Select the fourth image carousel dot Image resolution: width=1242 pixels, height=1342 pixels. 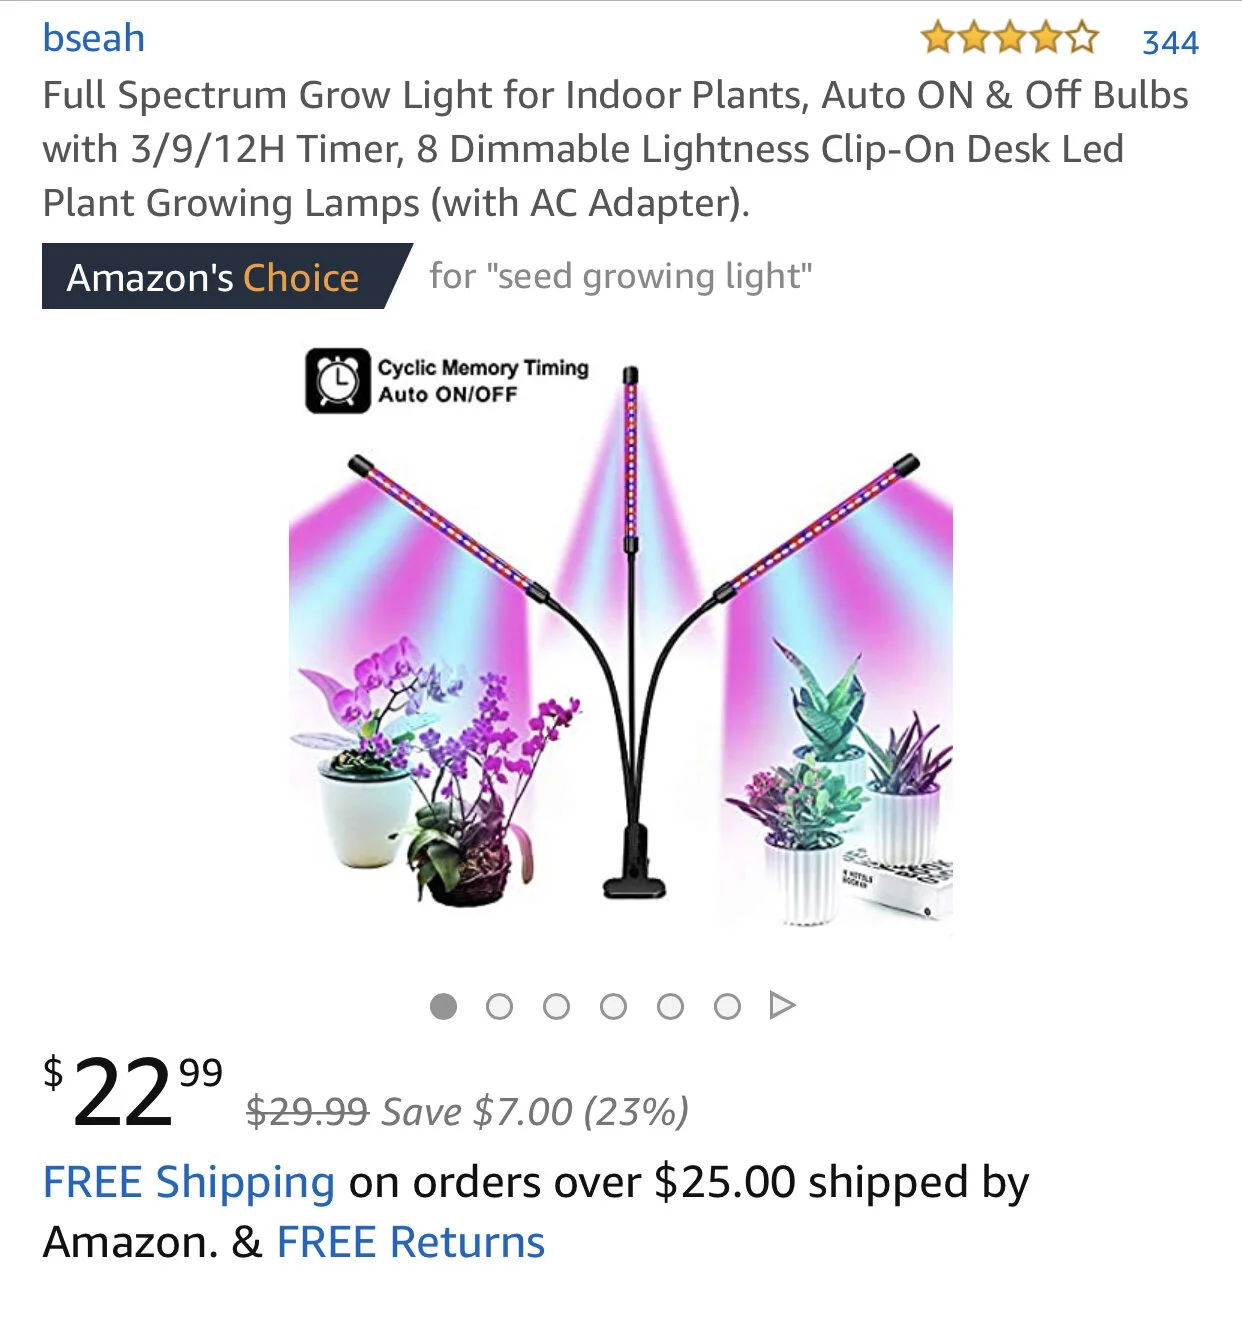tap(613, 1006)
